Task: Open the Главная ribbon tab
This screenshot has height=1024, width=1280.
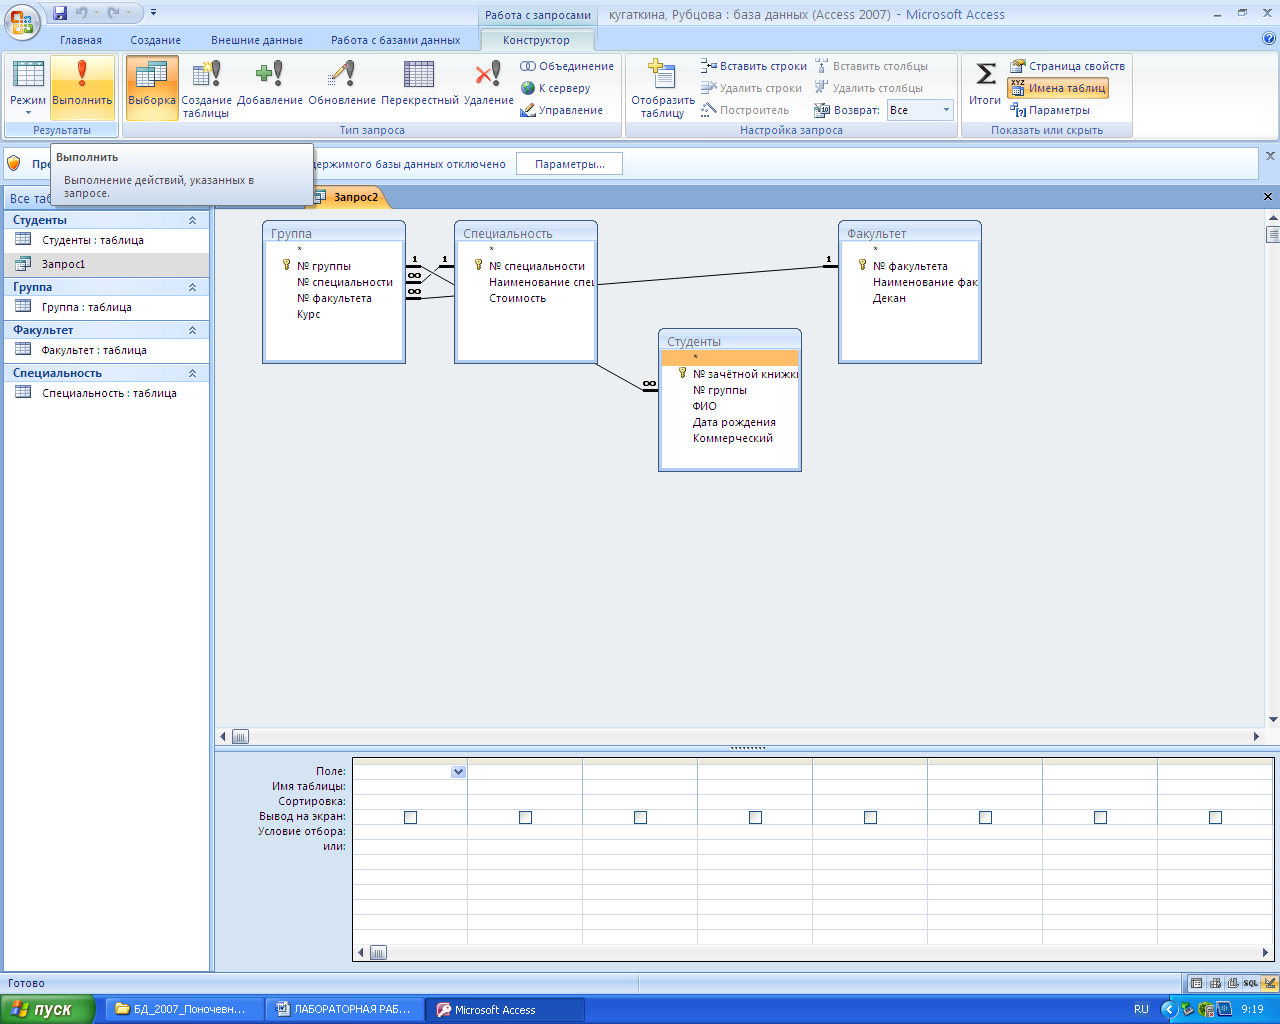Action: pyautogui.click(x=81, y=40)
